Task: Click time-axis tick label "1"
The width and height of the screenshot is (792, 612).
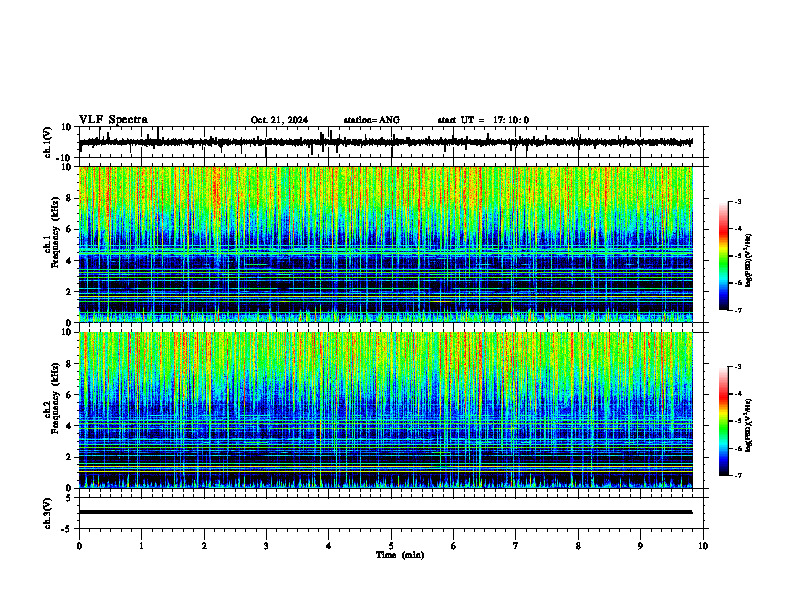Action: pyautogui.click(x=141, y=546)
